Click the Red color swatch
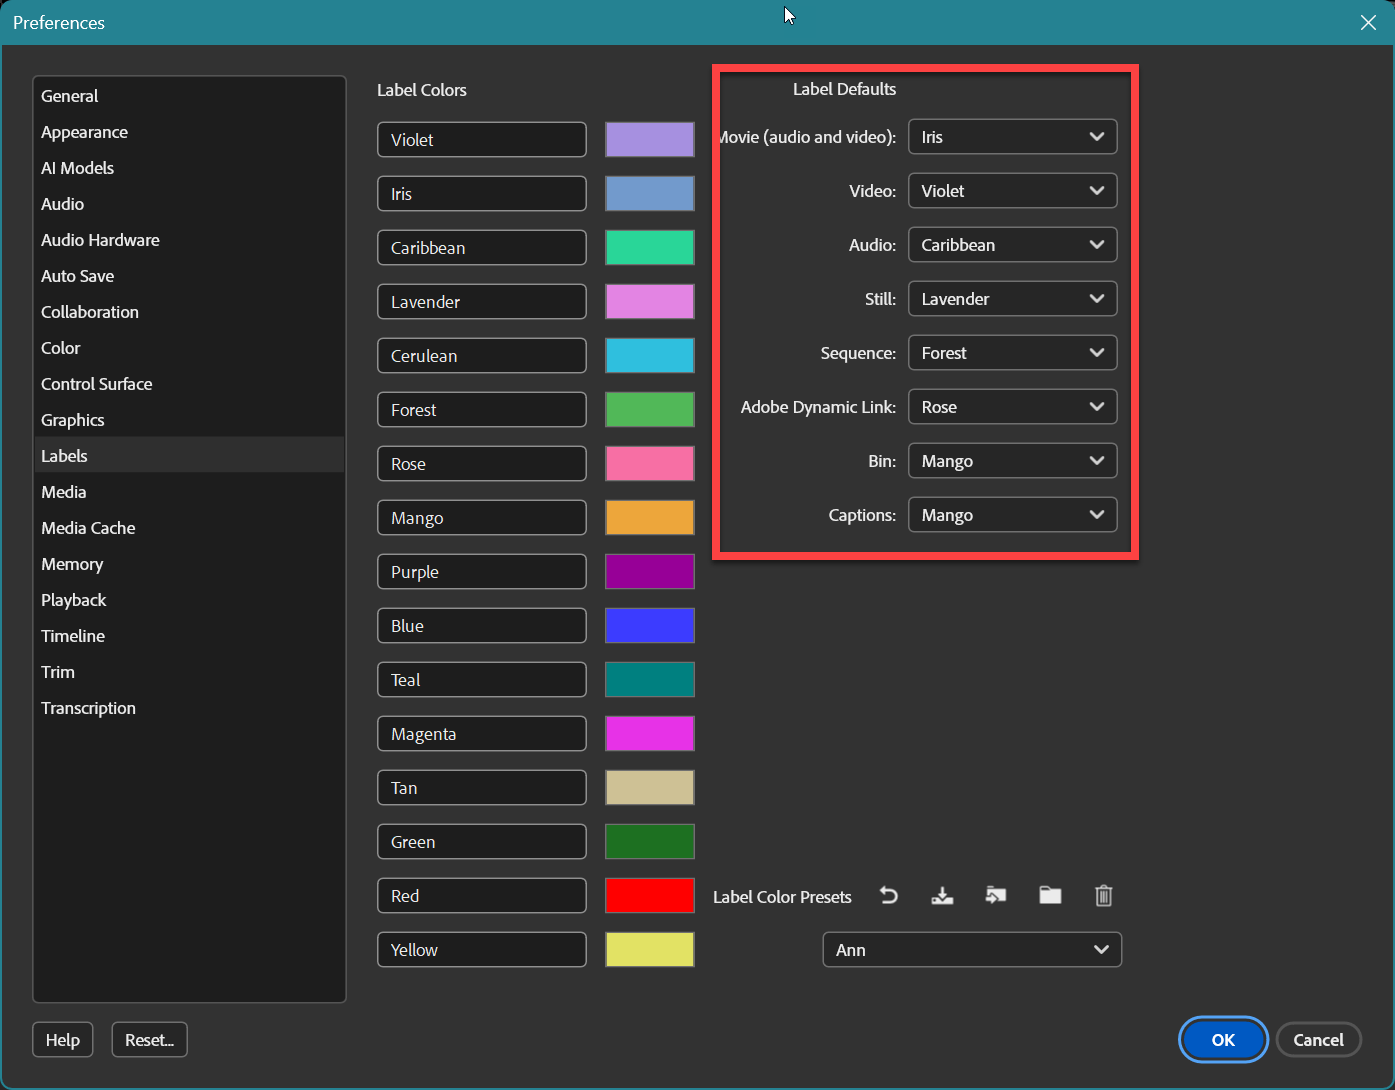This screenshot has height=1090, width=1395. click(649, 895)
